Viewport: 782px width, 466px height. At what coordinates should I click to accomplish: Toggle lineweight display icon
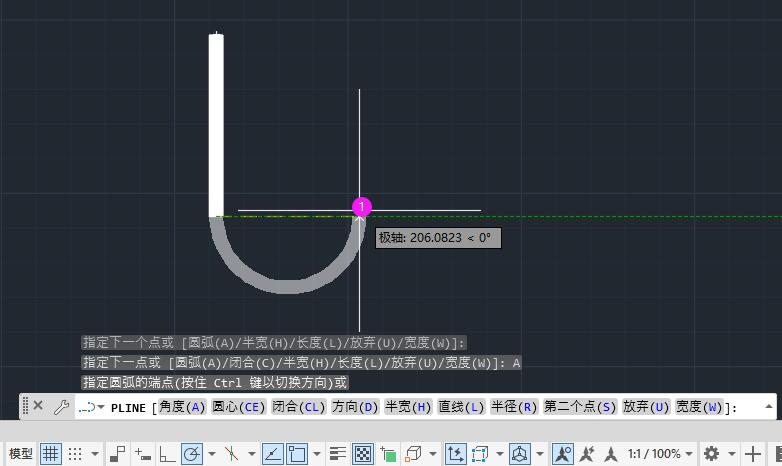pos(338,454)
